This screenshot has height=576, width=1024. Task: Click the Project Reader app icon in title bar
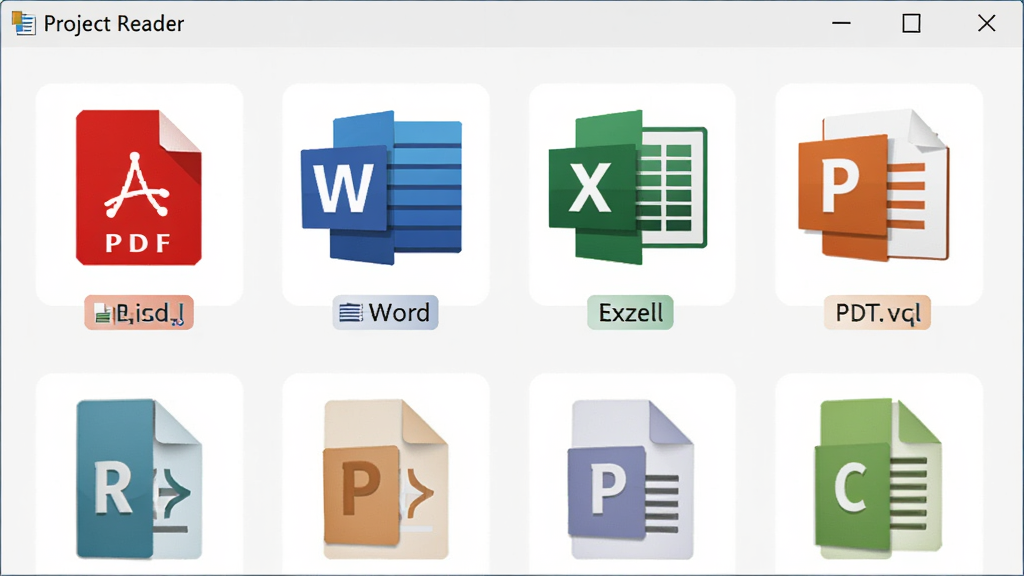(24, 24)
